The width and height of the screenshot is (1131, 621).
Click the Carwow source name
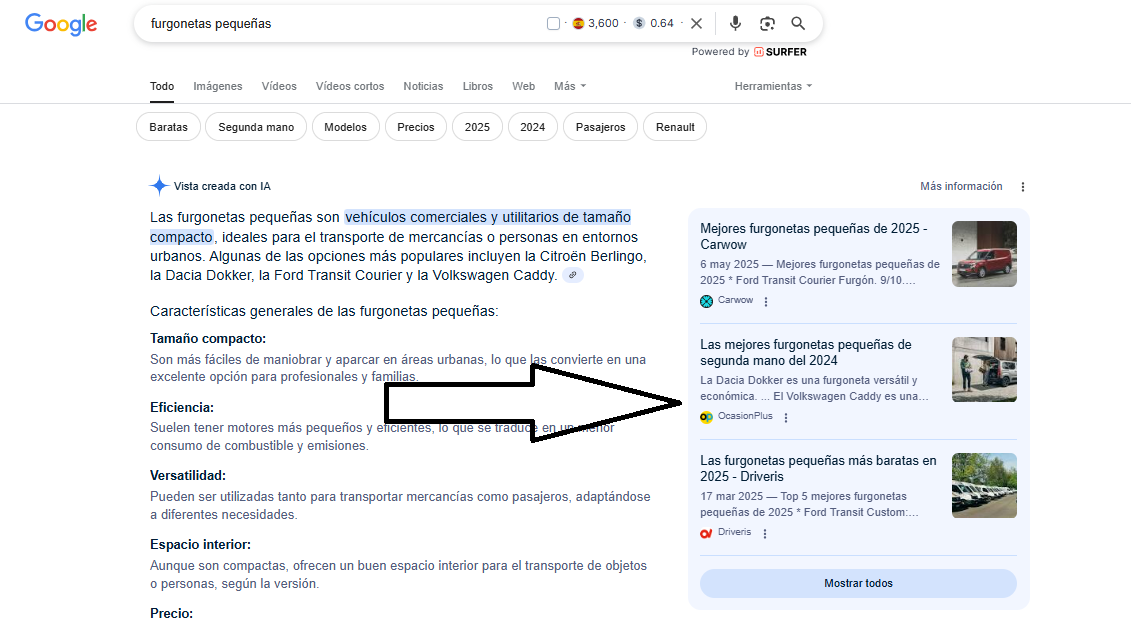(x=735, y=300)
